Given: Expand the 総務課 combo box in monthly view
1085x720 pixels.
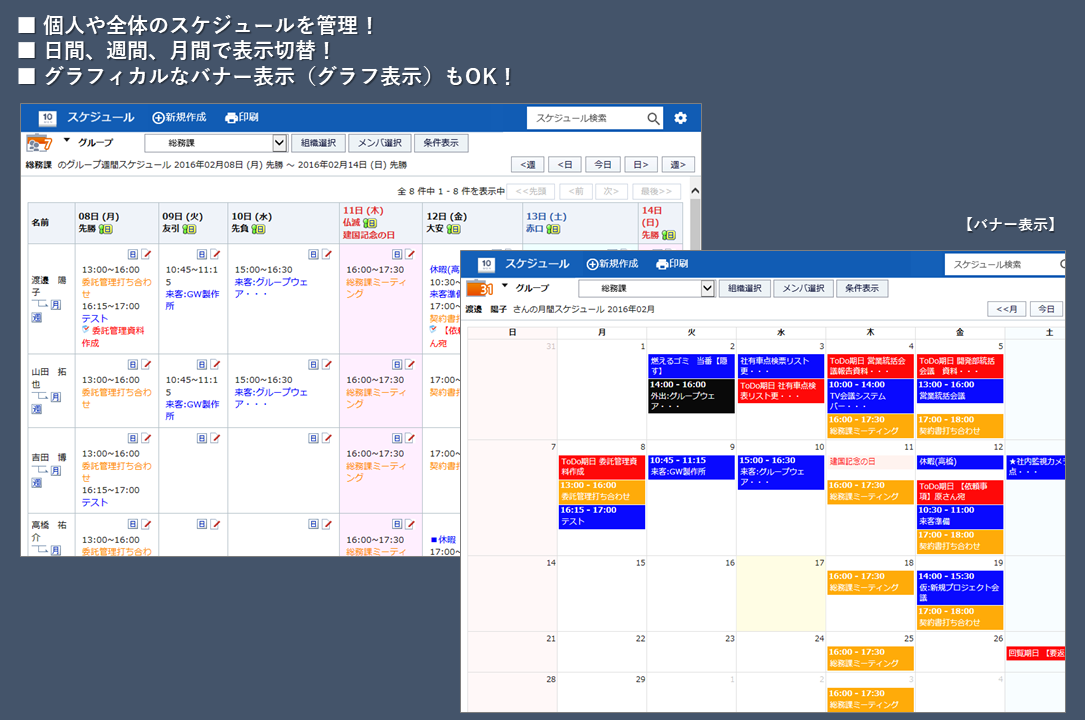Looking at the screenshot, I should pyautogui.click(x=708, y=288).
